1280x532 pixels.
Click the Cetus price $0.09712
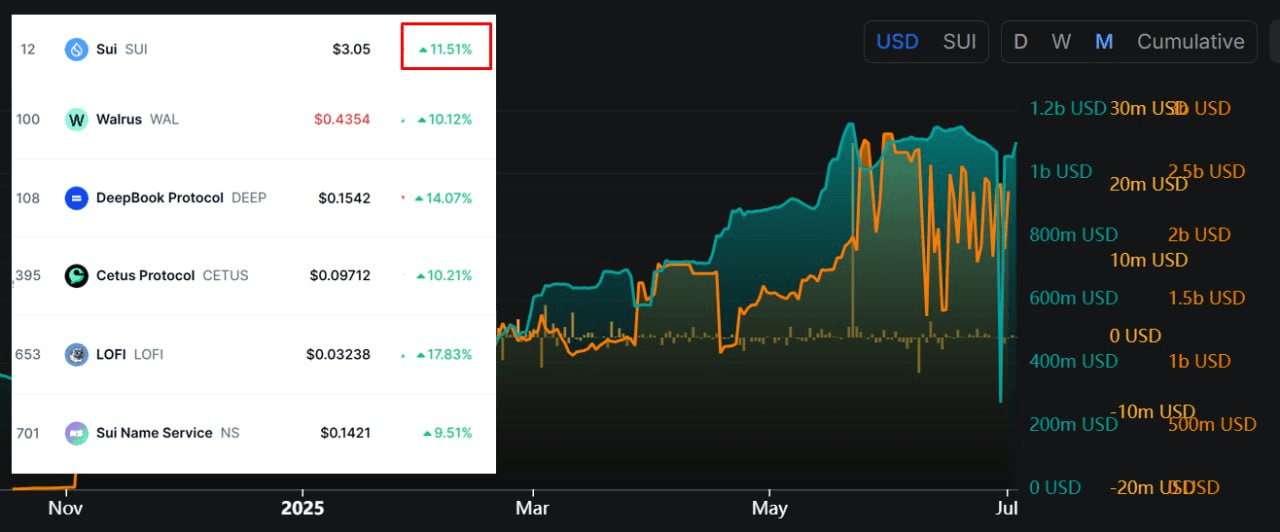click(x=340, y=276)
